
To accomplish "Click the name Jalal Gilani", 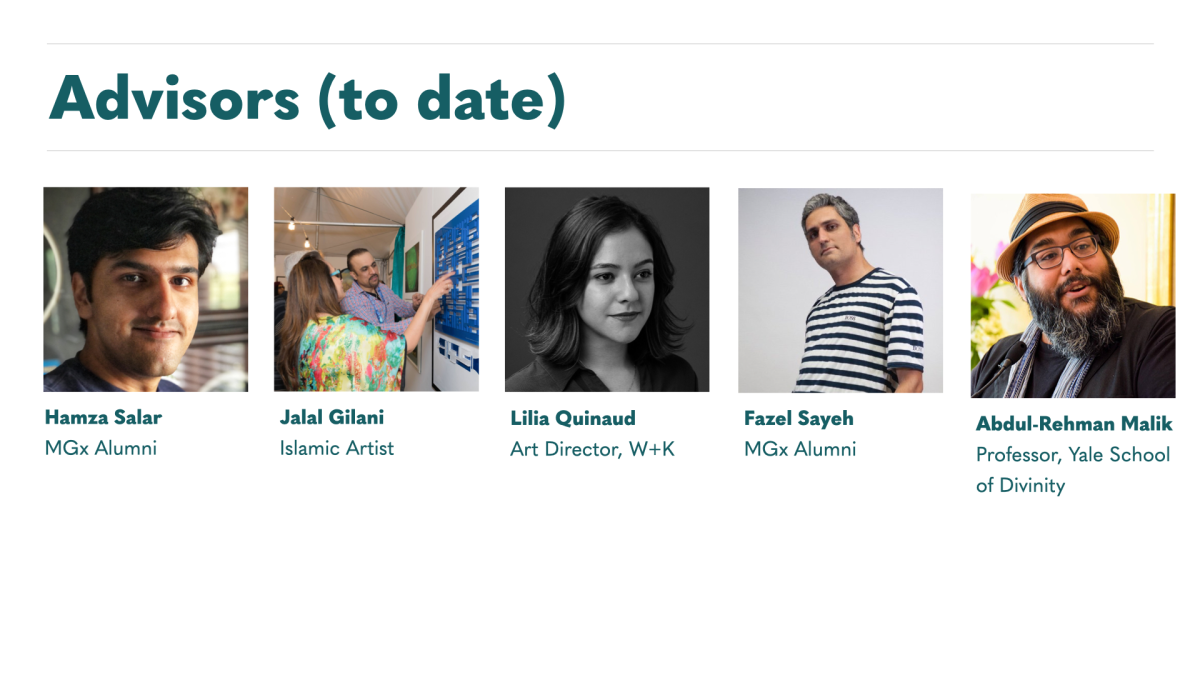I will click(332, 417).
